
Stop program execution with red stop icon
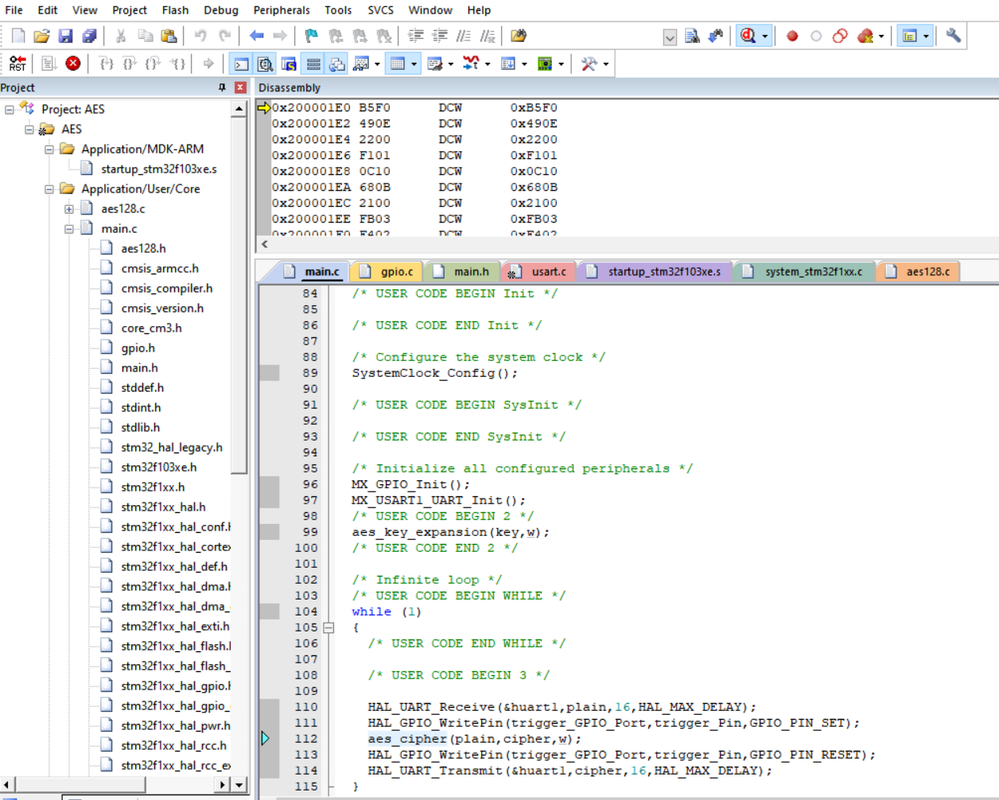73,63
